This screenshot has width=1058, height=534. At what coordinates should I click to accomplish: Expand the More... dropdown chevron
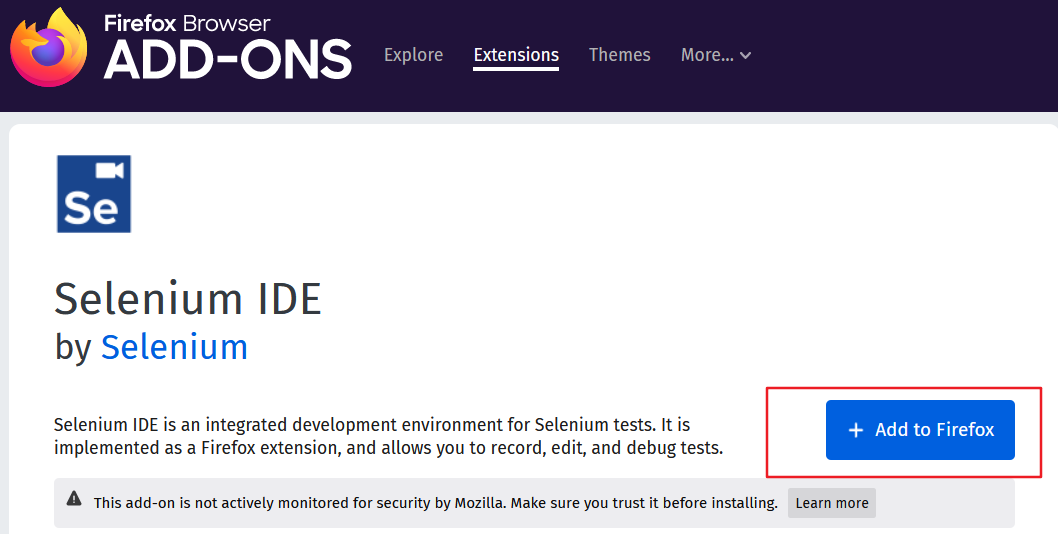click(x=746, y=56)
